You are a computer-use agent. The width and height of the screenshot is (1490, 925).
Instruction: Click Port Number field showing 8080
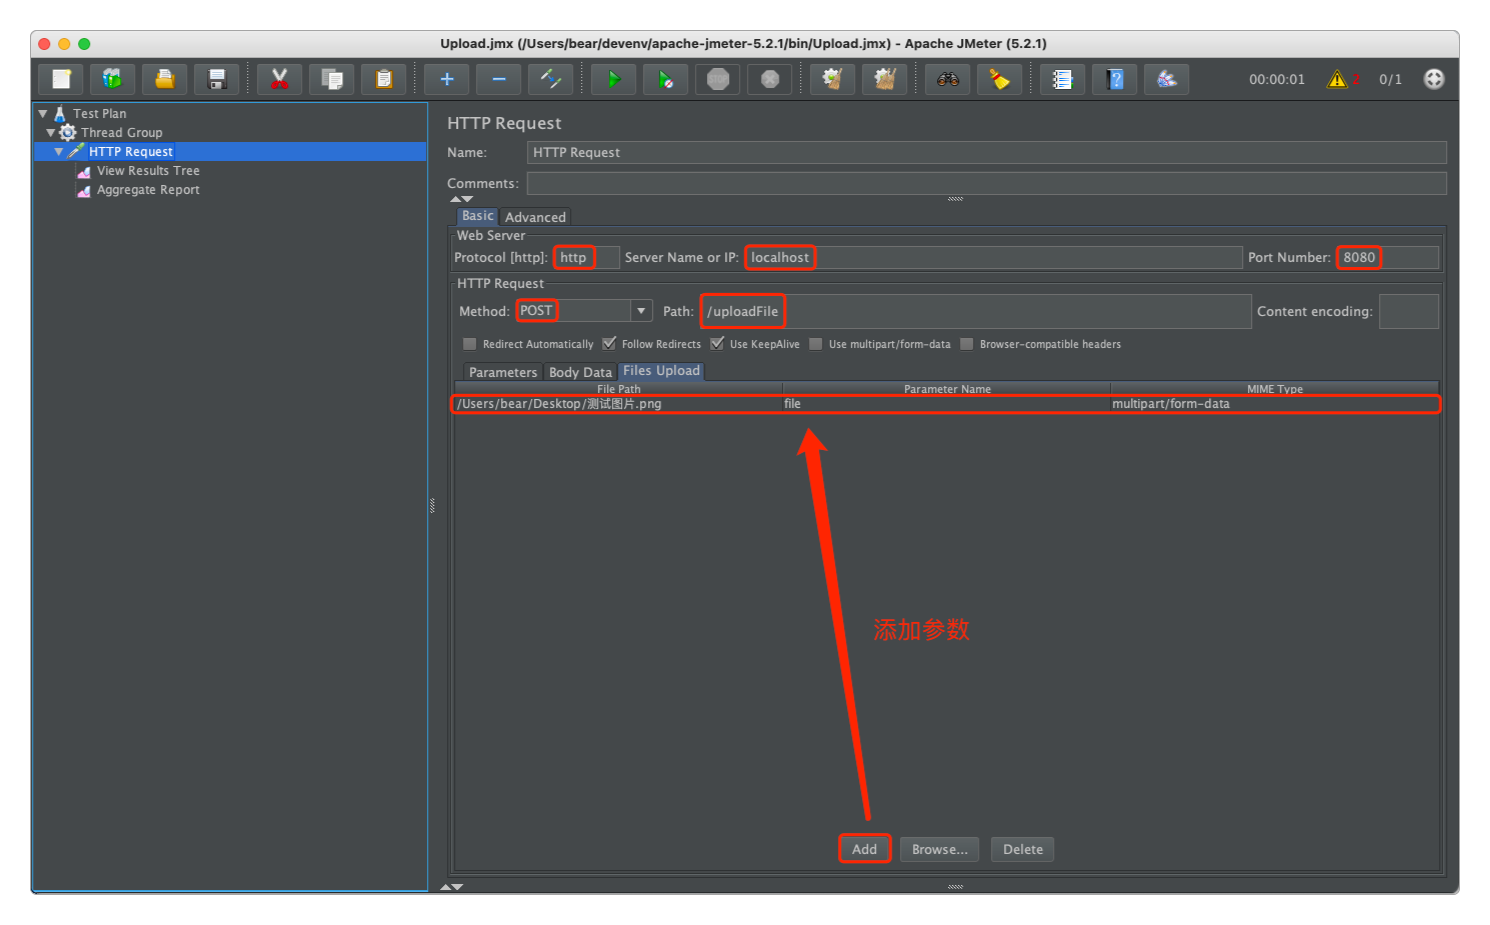(x=1387, y=257)
